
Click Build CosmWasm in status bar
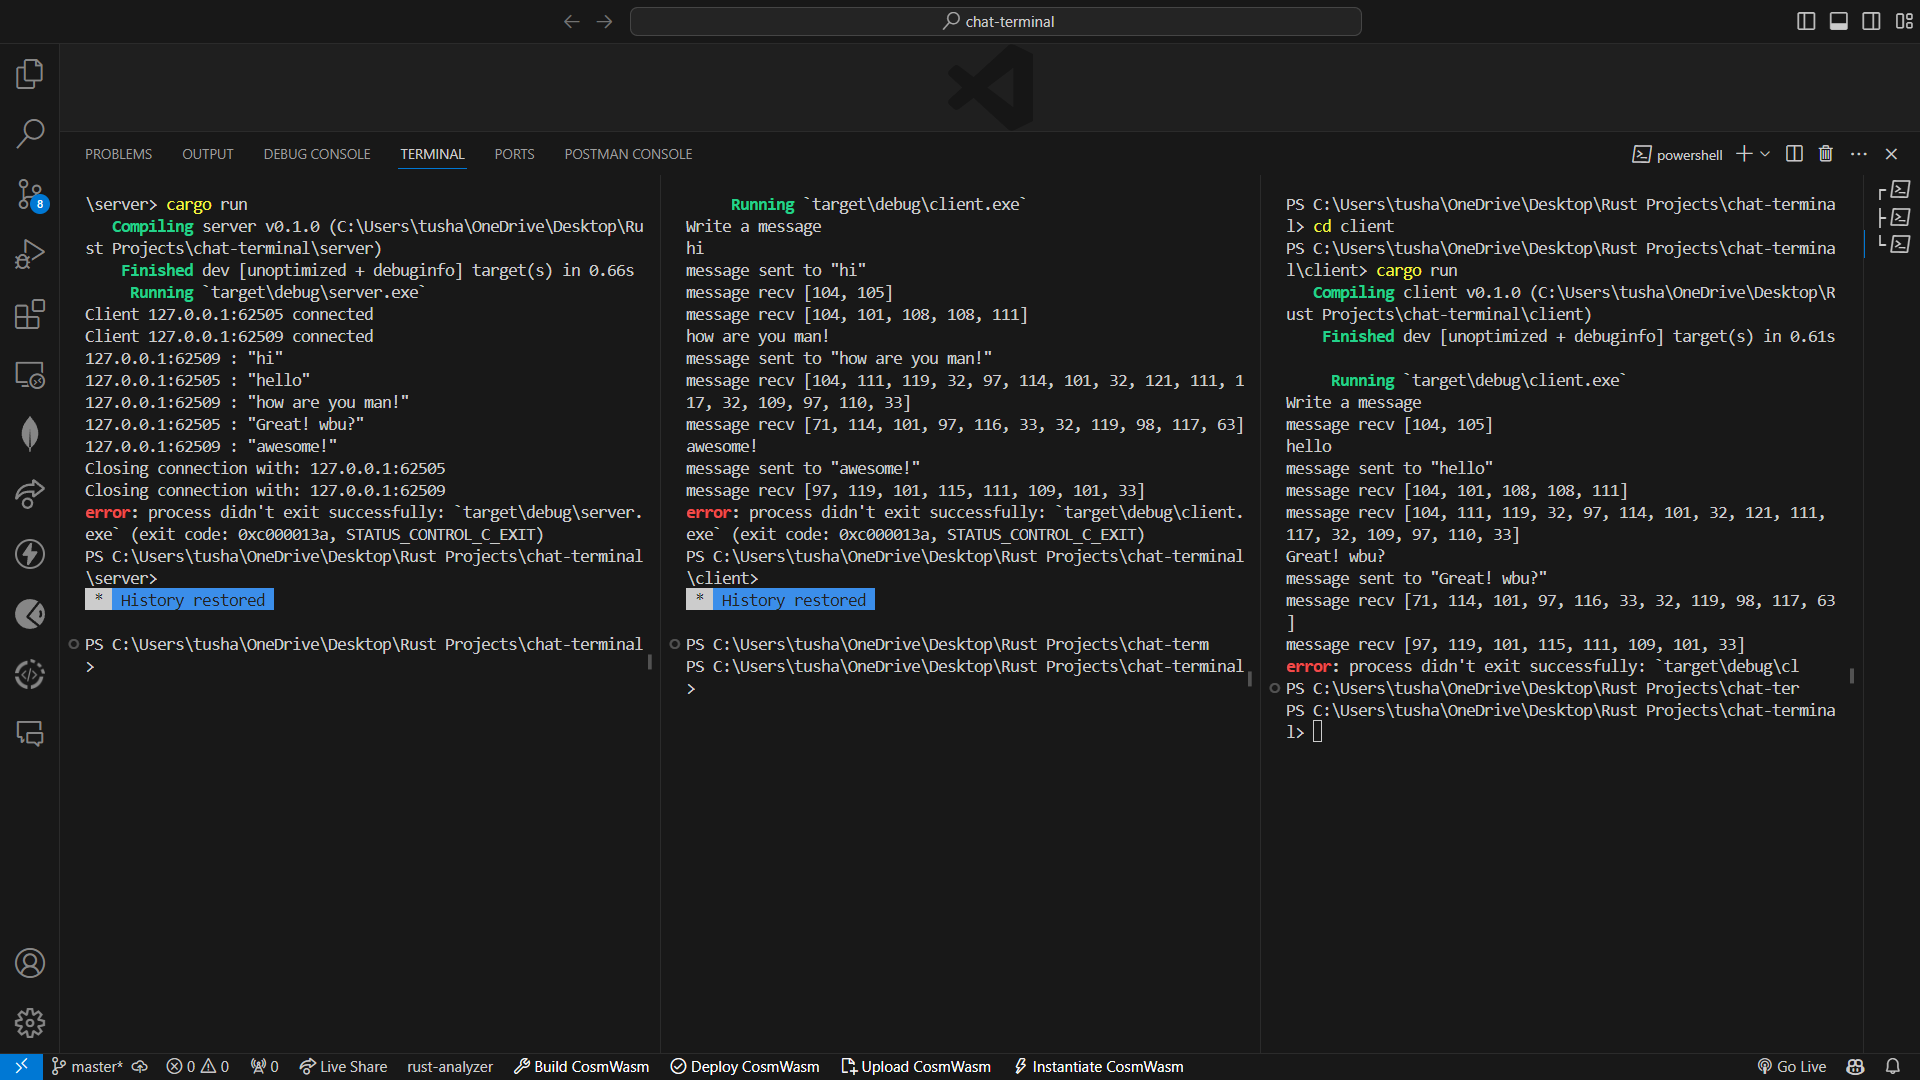pyautogui.click(x=581, y=1067)
